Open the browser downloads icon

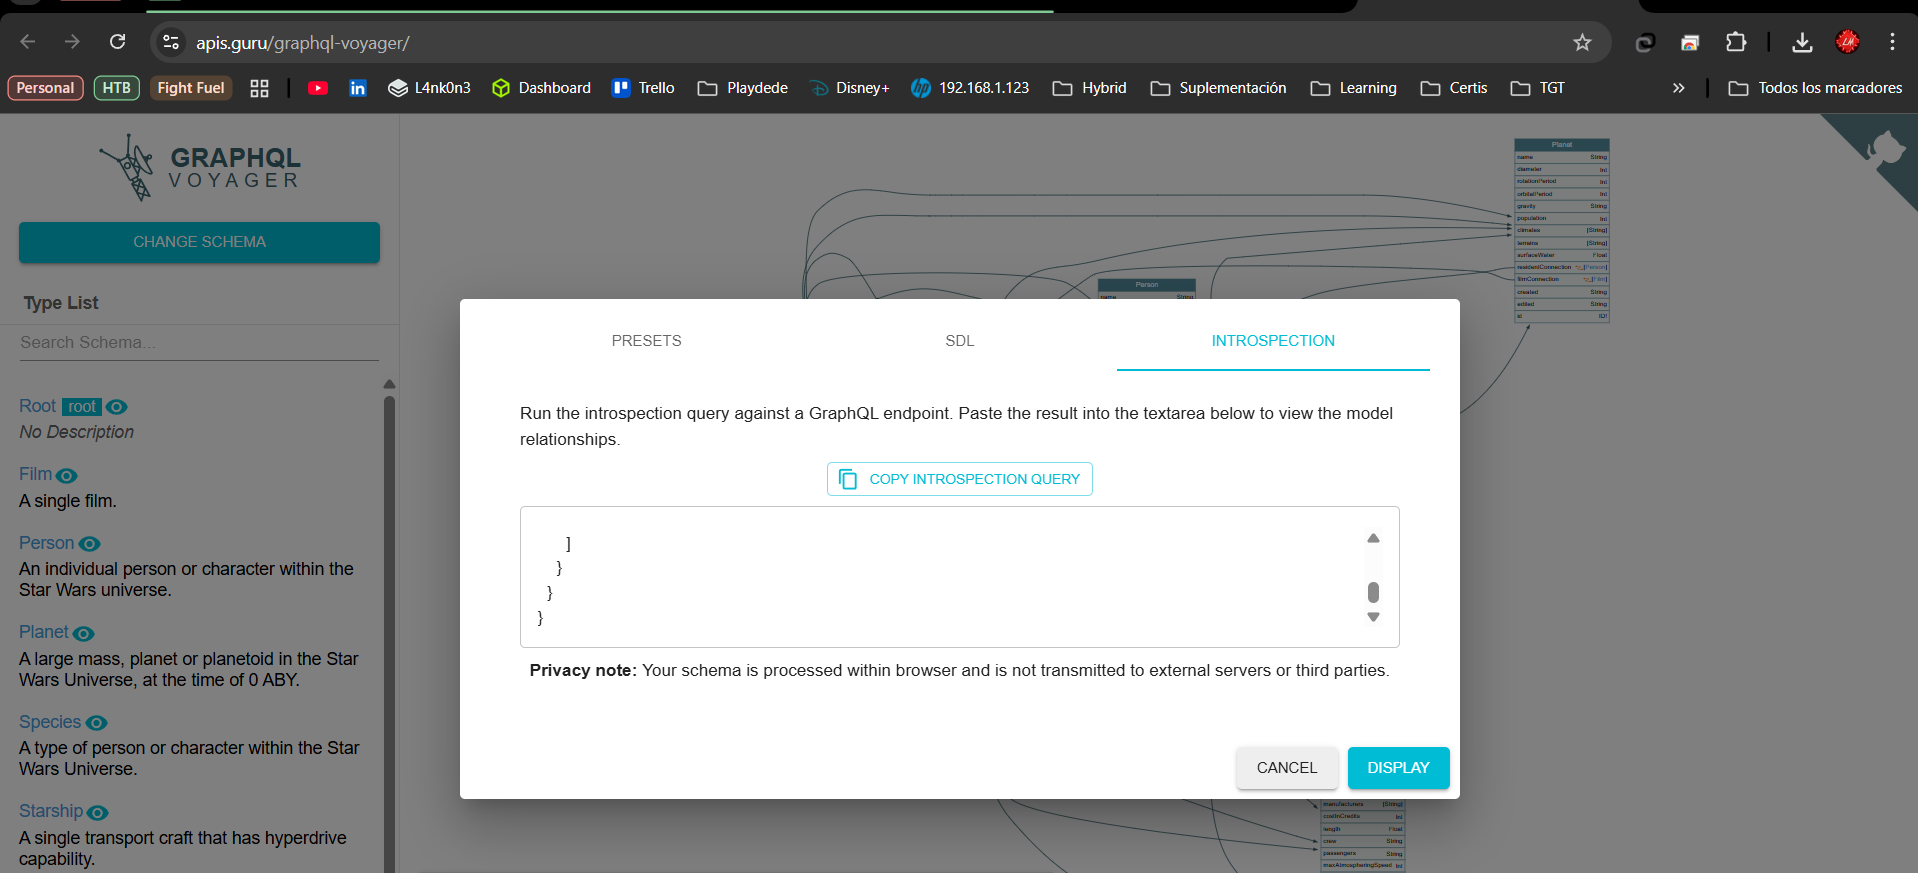coord(1802,42)
